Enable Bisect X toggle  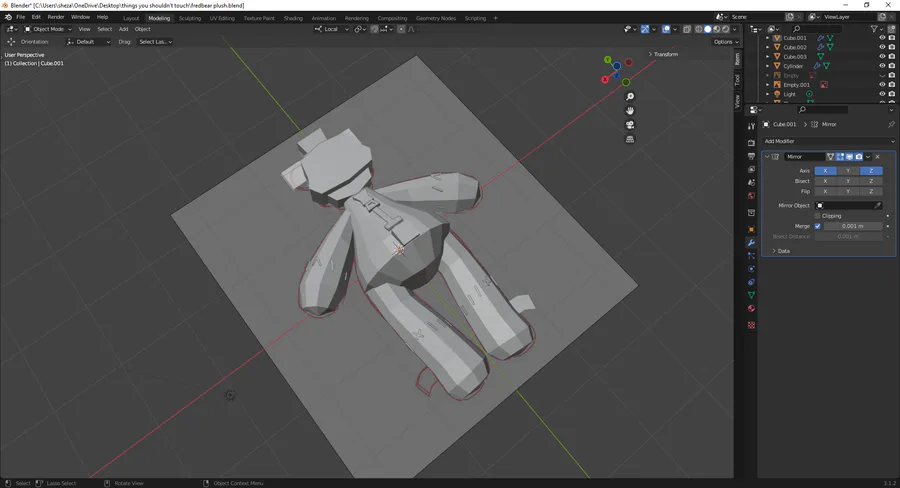click(x=825, y=181)
